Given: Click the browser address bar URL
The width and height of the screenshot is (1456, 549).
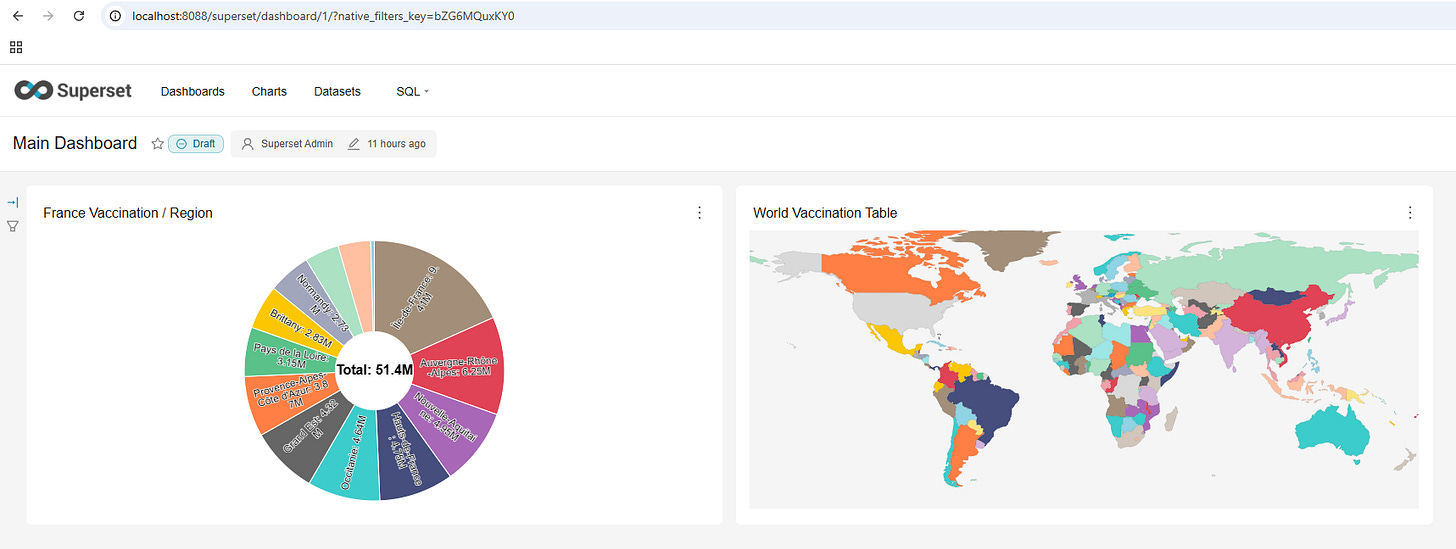Looking at the screenshot, I should tap(323, 16).
